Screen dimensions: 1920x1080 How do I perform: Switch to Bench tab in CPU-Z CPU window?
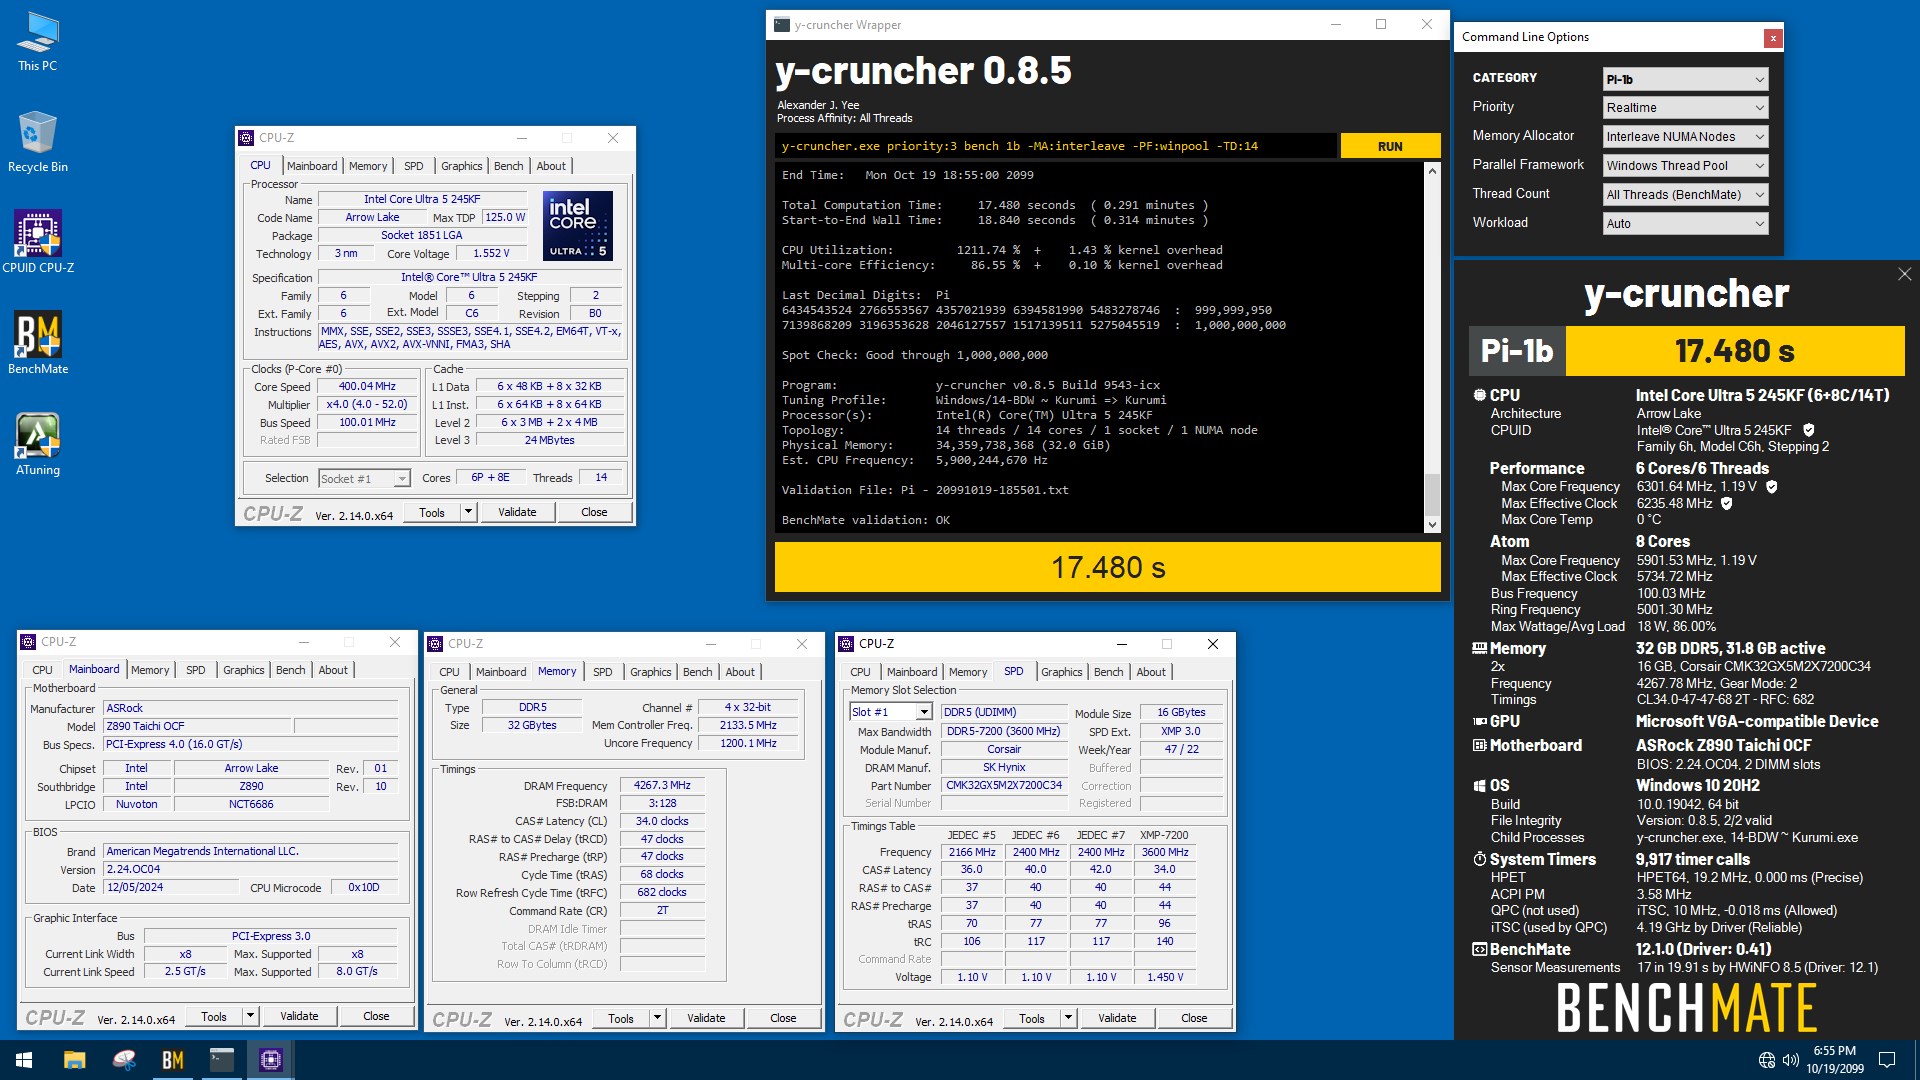[508, 166]
